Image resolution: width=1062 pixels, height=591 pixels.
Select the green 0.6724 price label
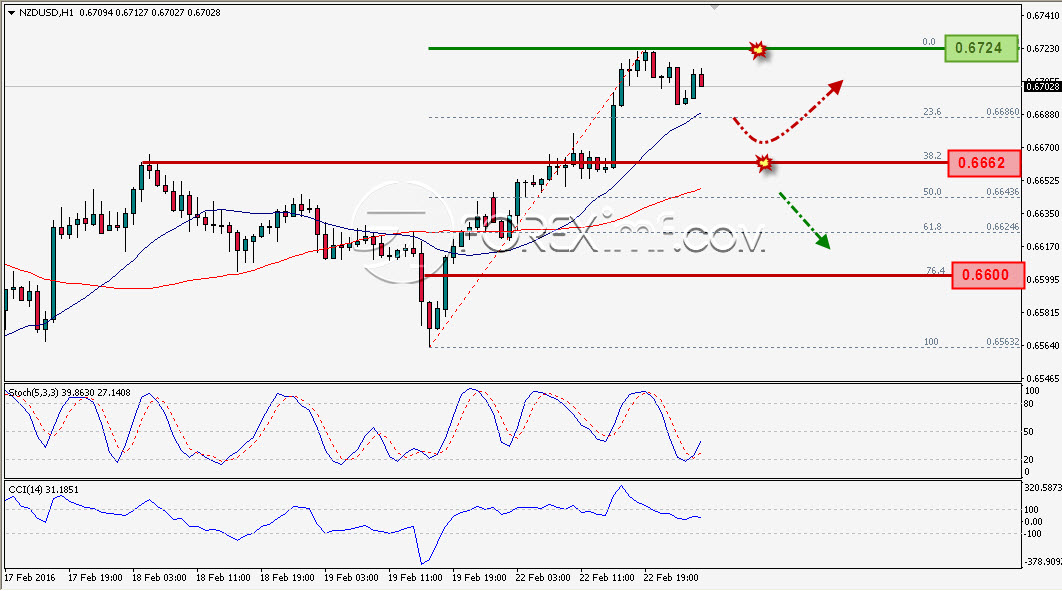pos(981,48)
